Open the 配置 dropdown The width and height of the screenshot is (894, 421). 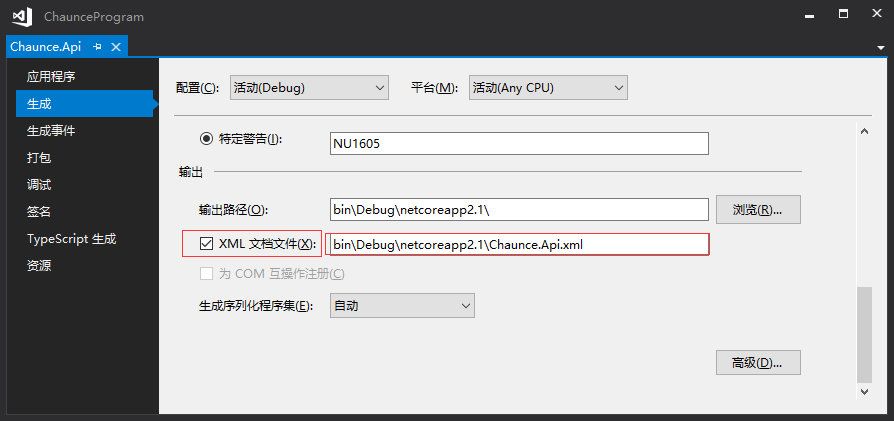click(x=309, y=88)
